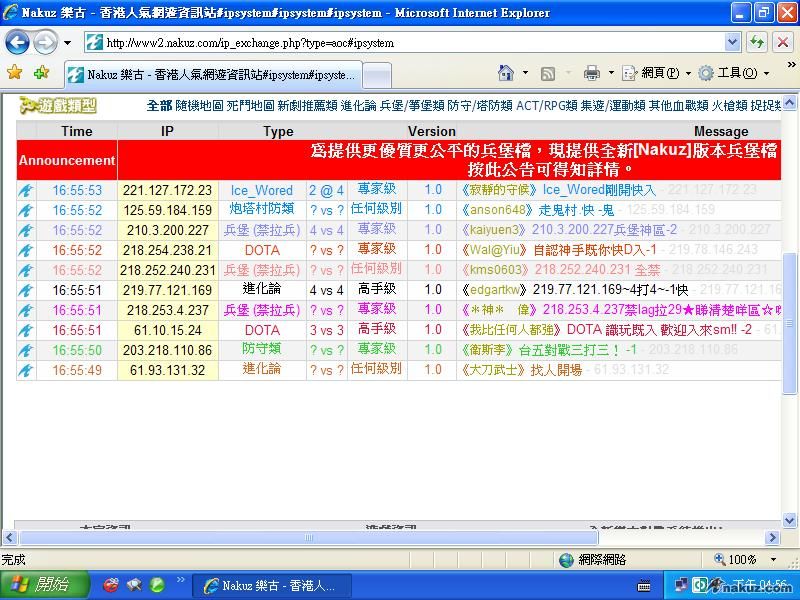Open the Windows 開始 Start button

[x=40, y=585]
